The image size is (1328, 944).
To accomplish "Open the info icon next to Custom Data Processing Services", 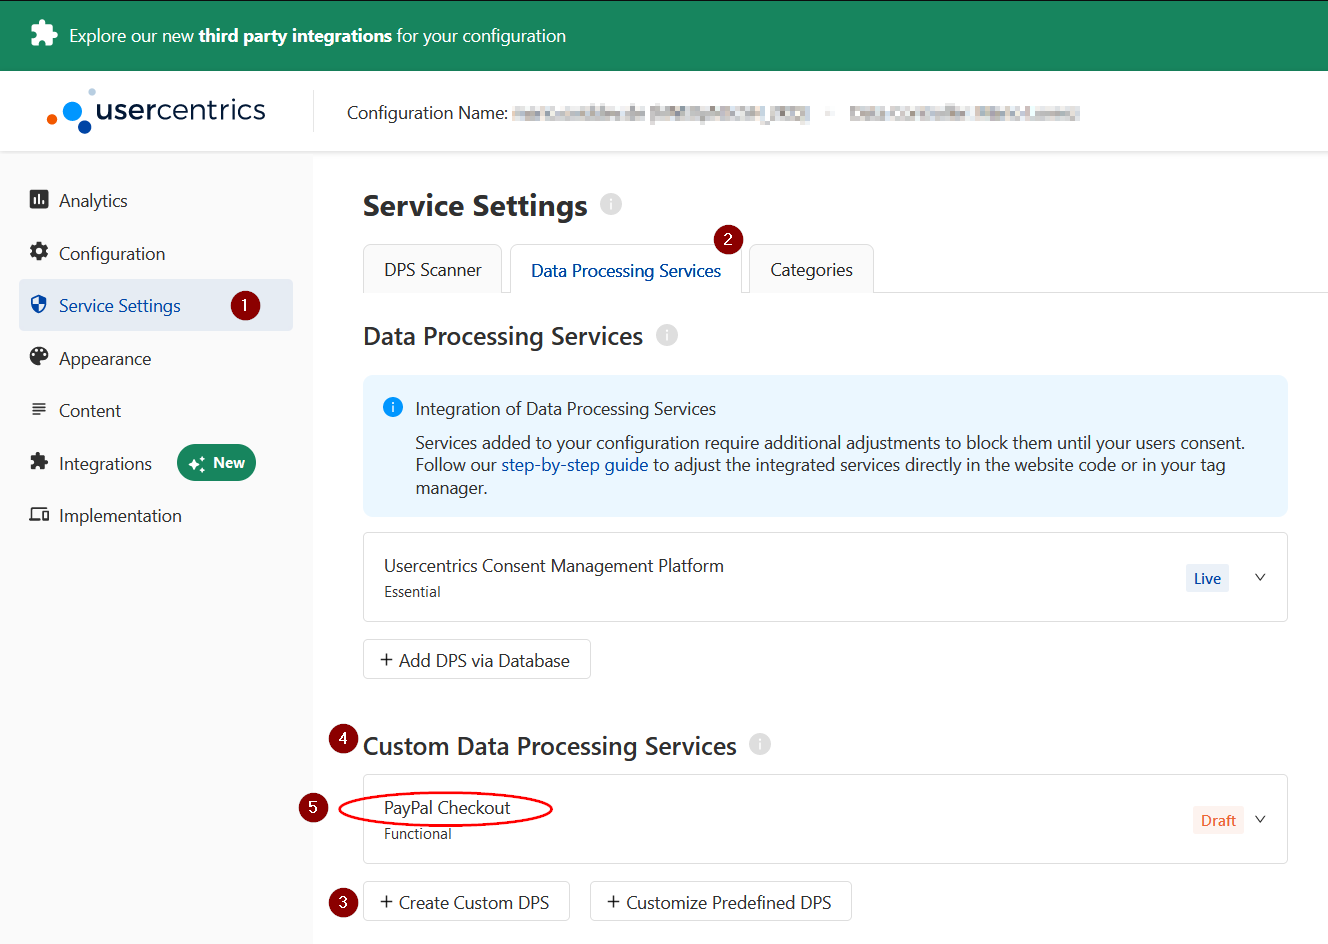I will pyautogui.click(x=759, y=744).
